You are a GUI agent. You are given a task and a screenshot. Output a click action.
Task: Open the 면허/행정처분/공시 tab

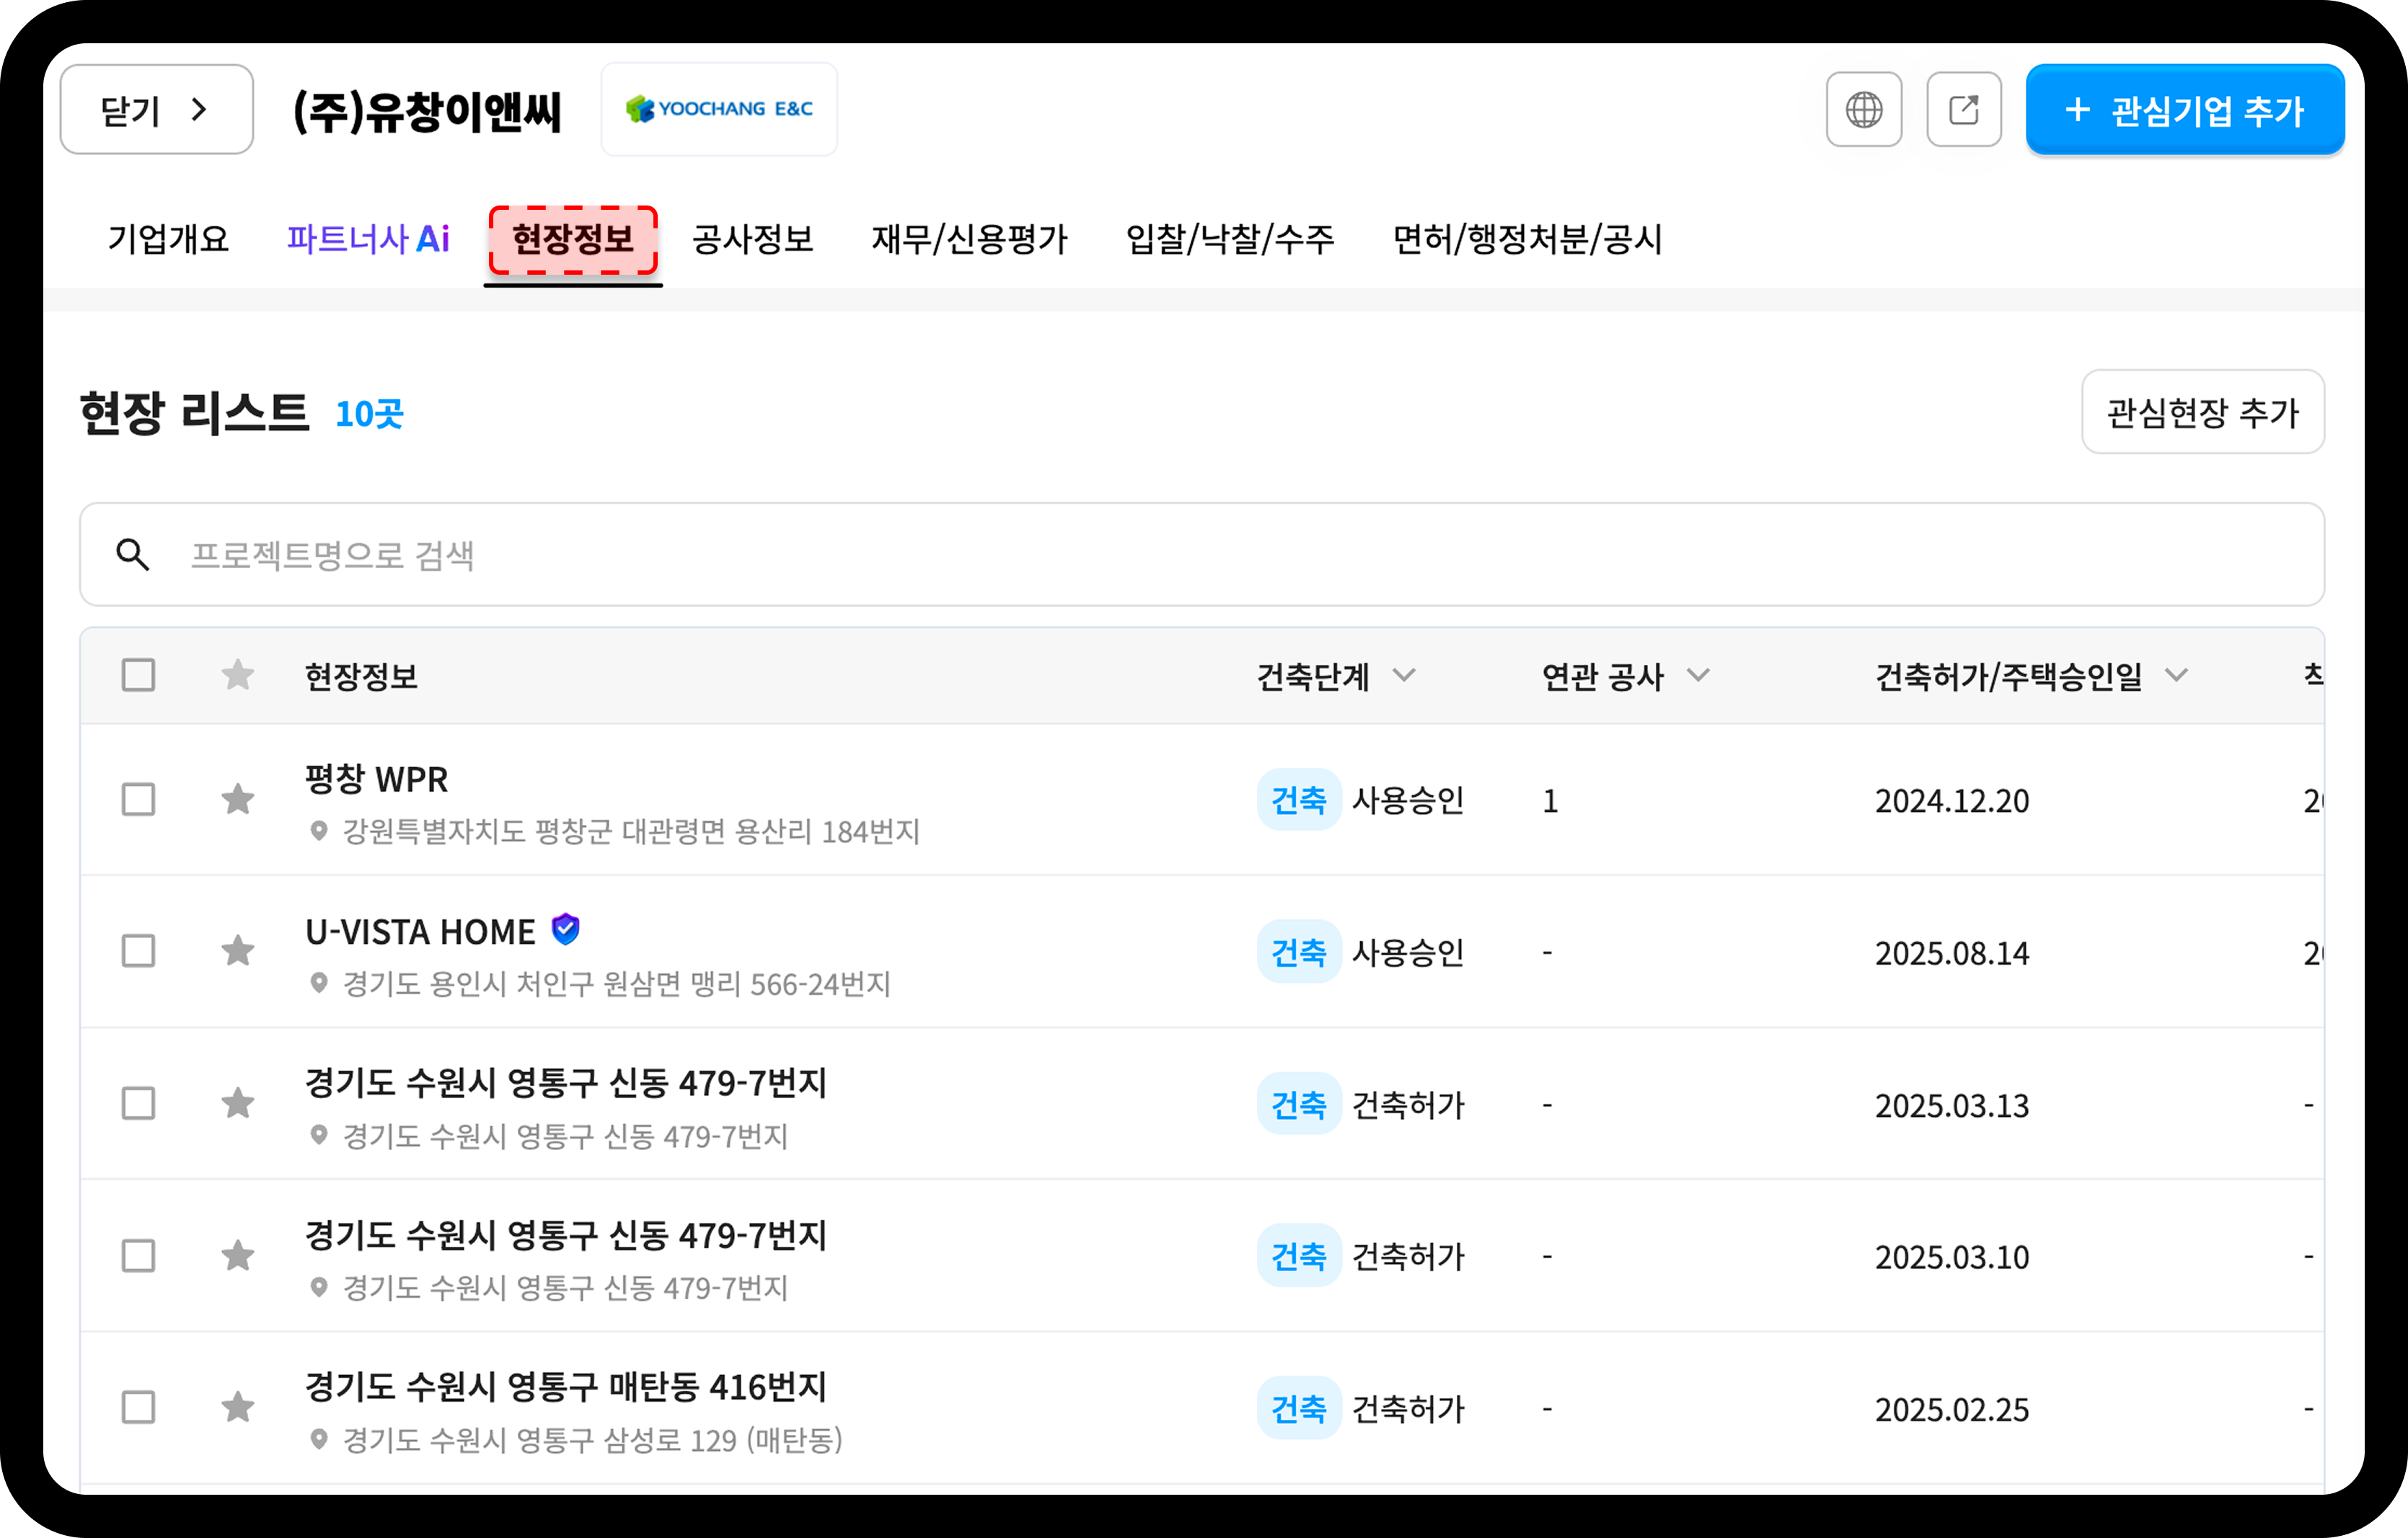tap(1527, 239)
